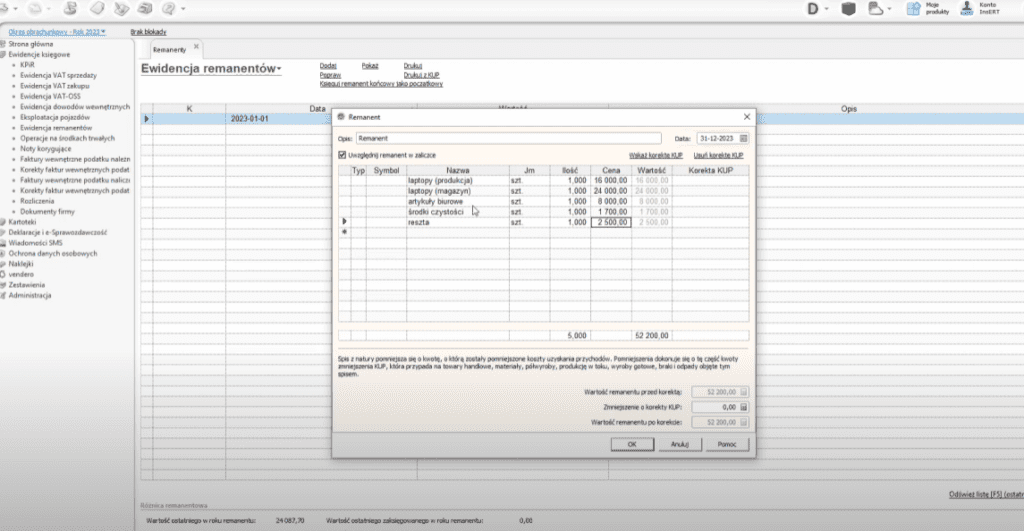Screen dimensions: 1024x531
Task: Open Okres obrachunkowy Rok 2023 dropdown
Action: [x=57, y=32]
